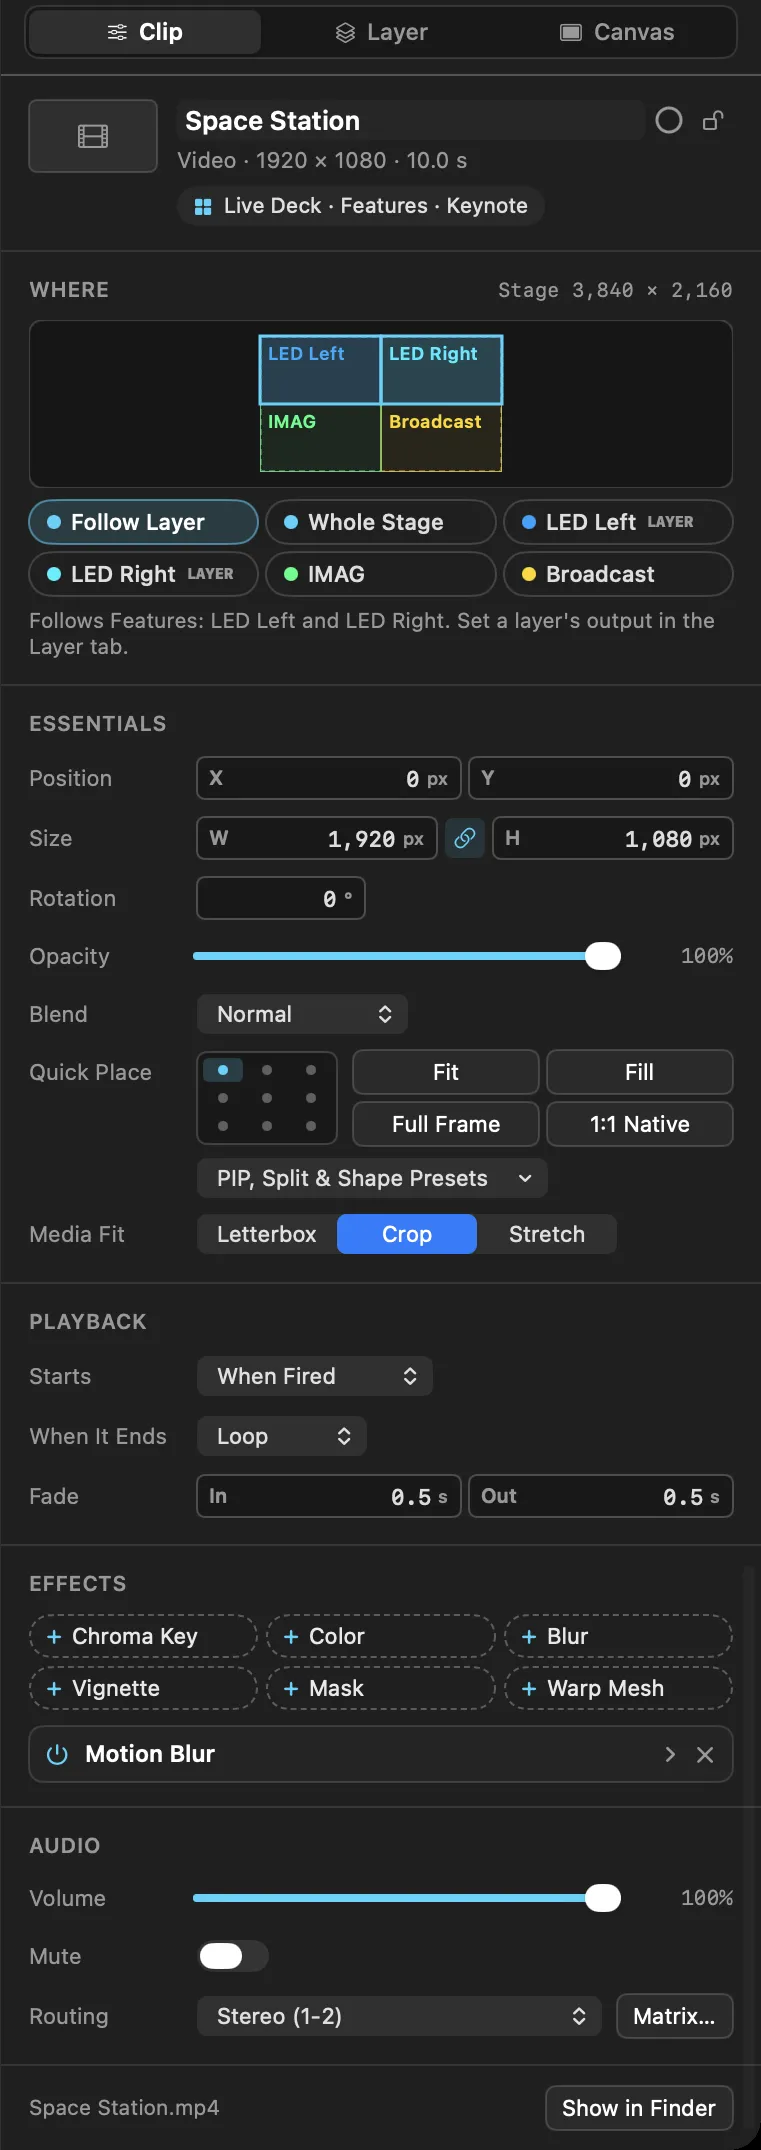The image size is (761, 2150).
Task: Click the Show in Finder button
Action: (x=639, y=2108)
